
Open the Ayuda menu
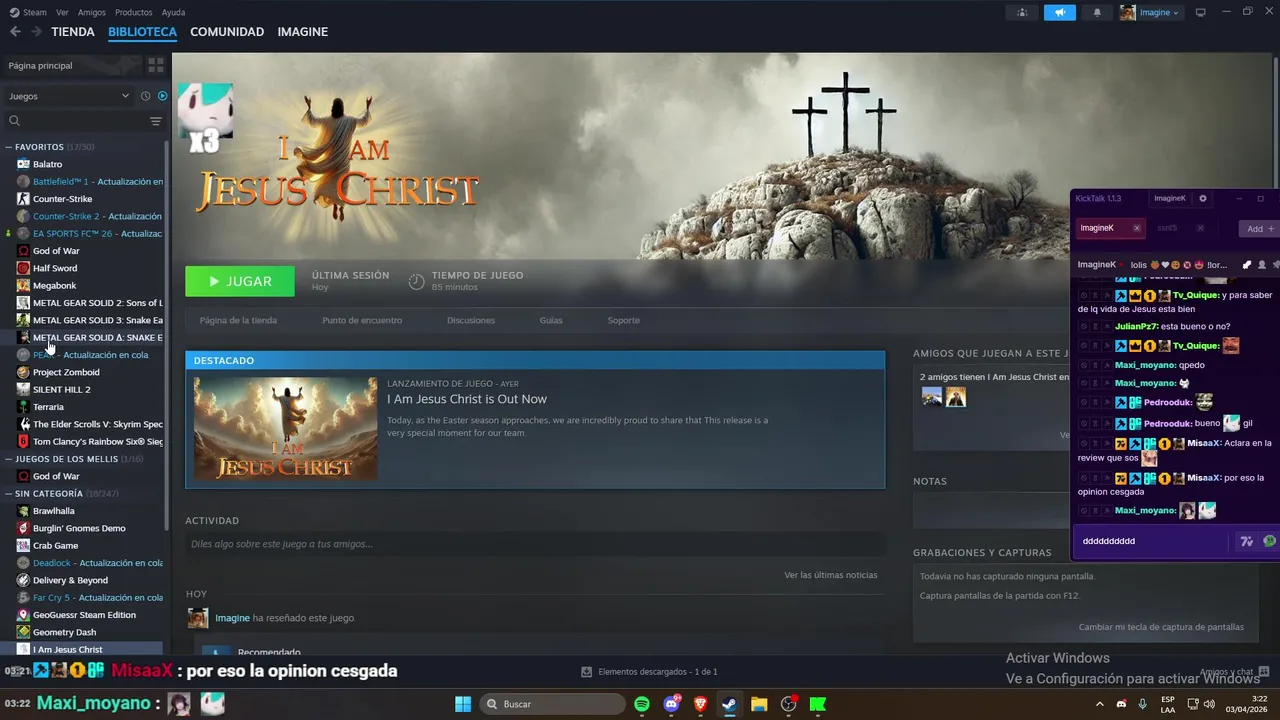(173, 12)
